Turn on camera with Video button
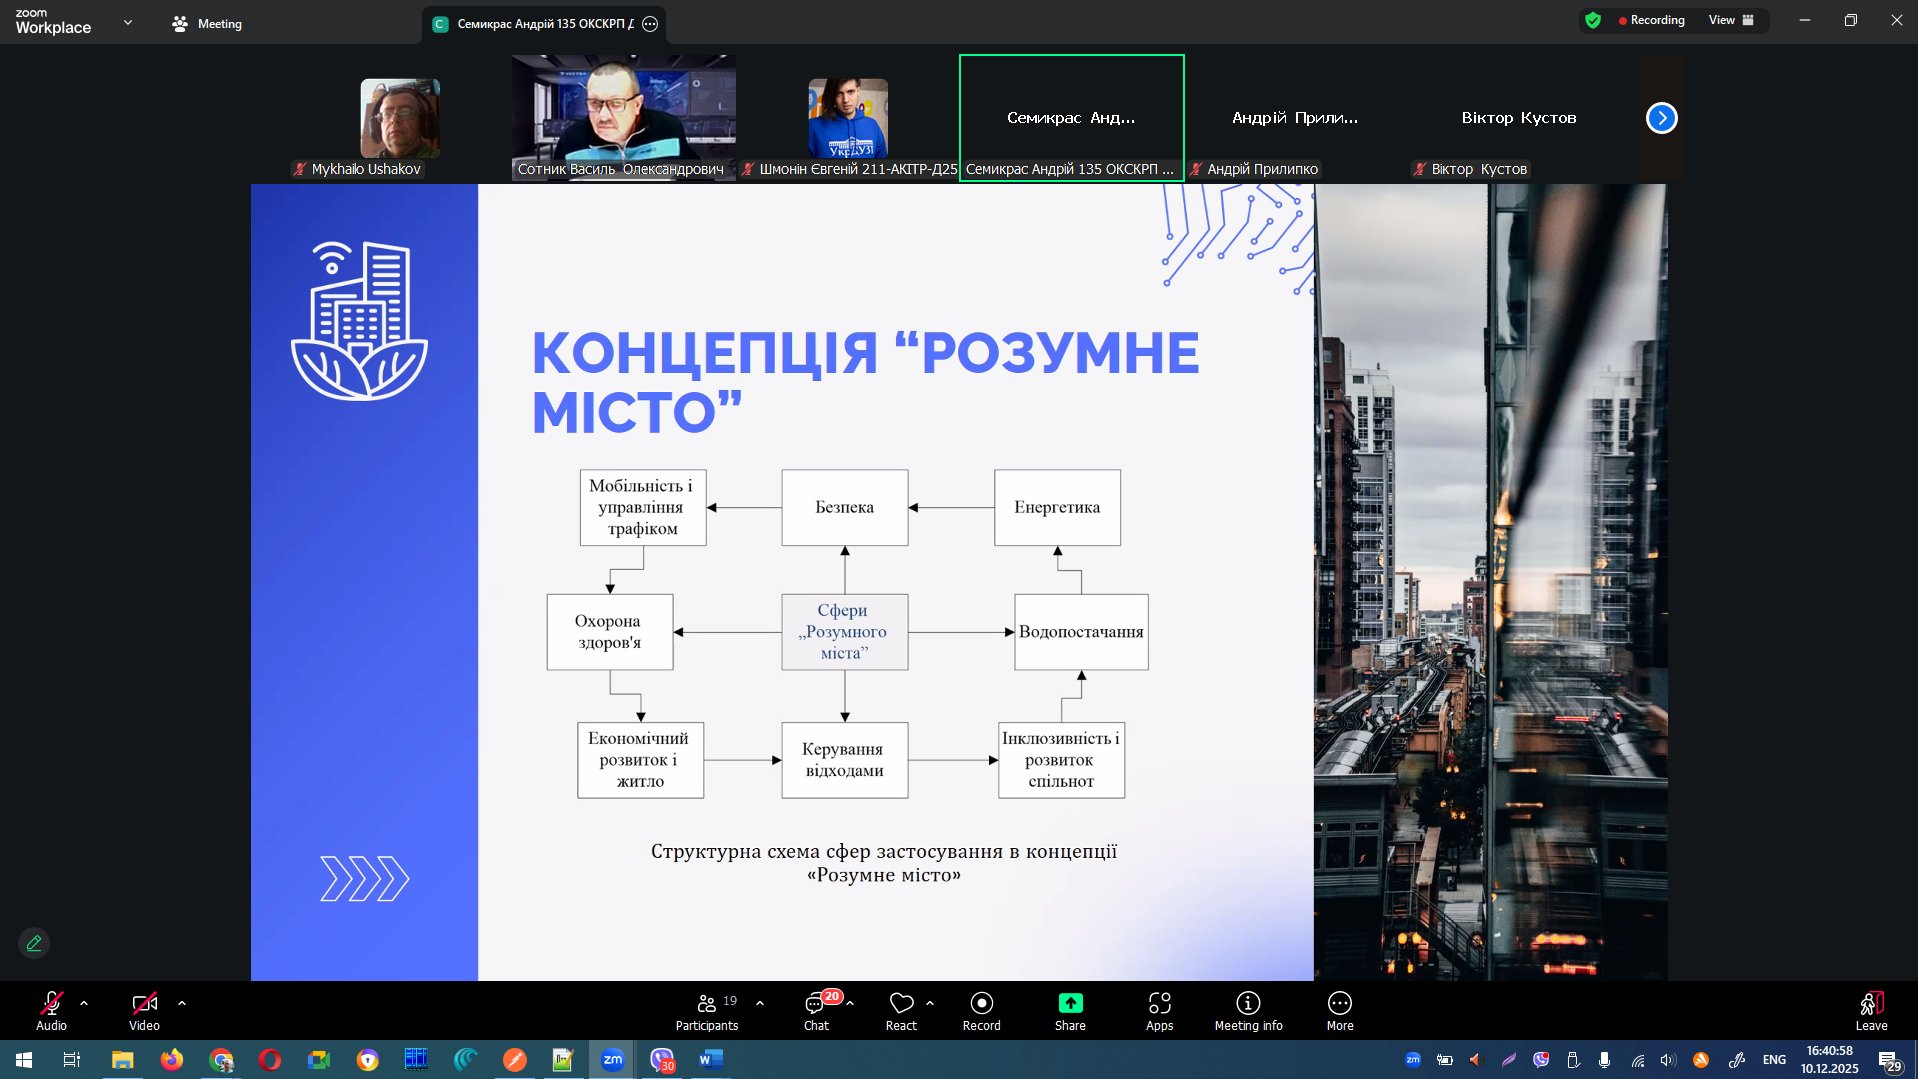The height and width of the screenshot is (1079, 1918). coord(144,1010)
